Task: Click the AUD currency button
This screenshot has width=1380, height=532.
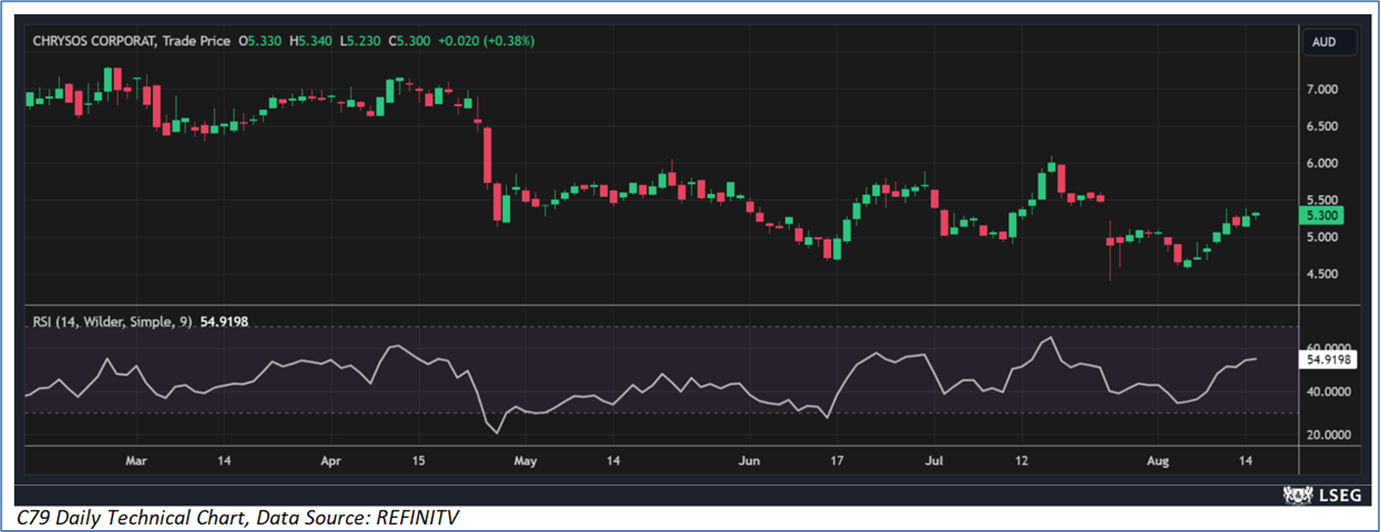Action: 1329,42
